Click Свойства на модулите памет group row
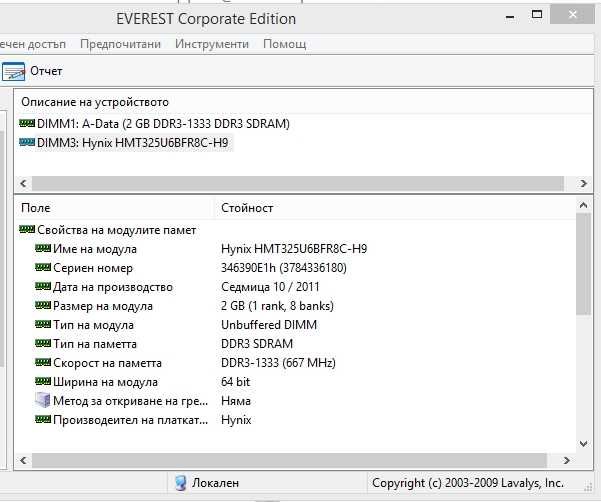The image size is (601, 502). pyautogui.click(x=108, y=230)
